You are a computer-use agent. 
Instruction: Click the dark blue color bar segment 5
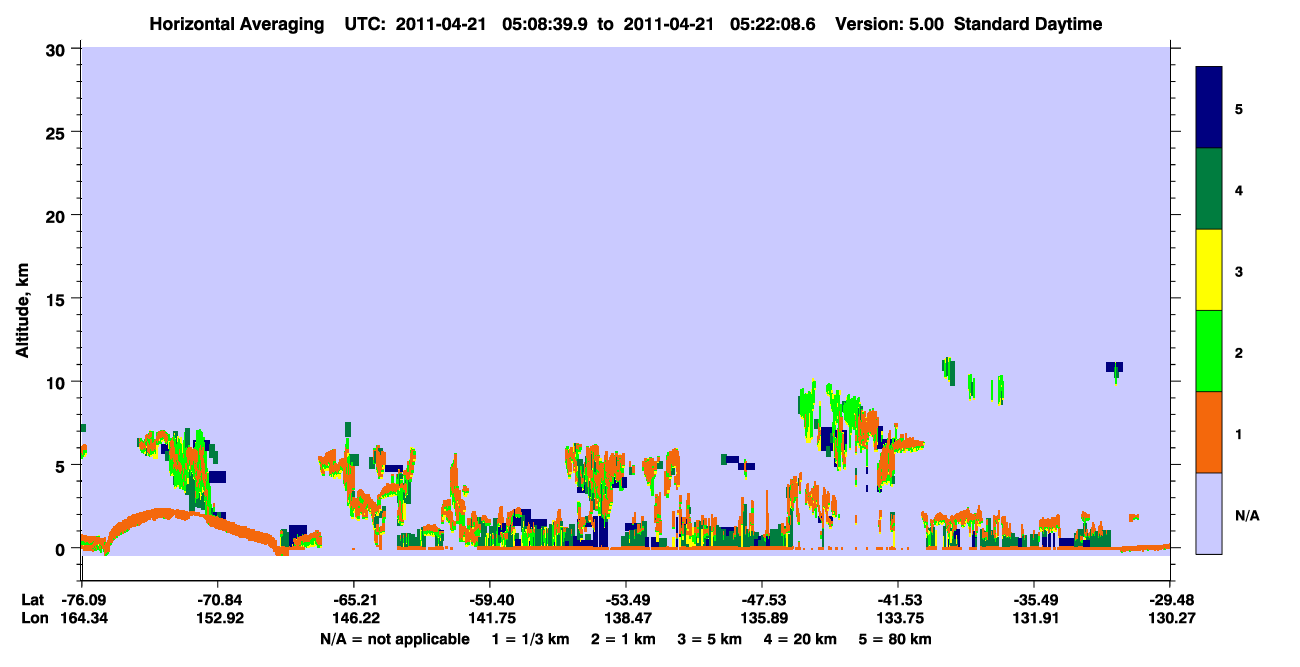tap(1209, 107)
